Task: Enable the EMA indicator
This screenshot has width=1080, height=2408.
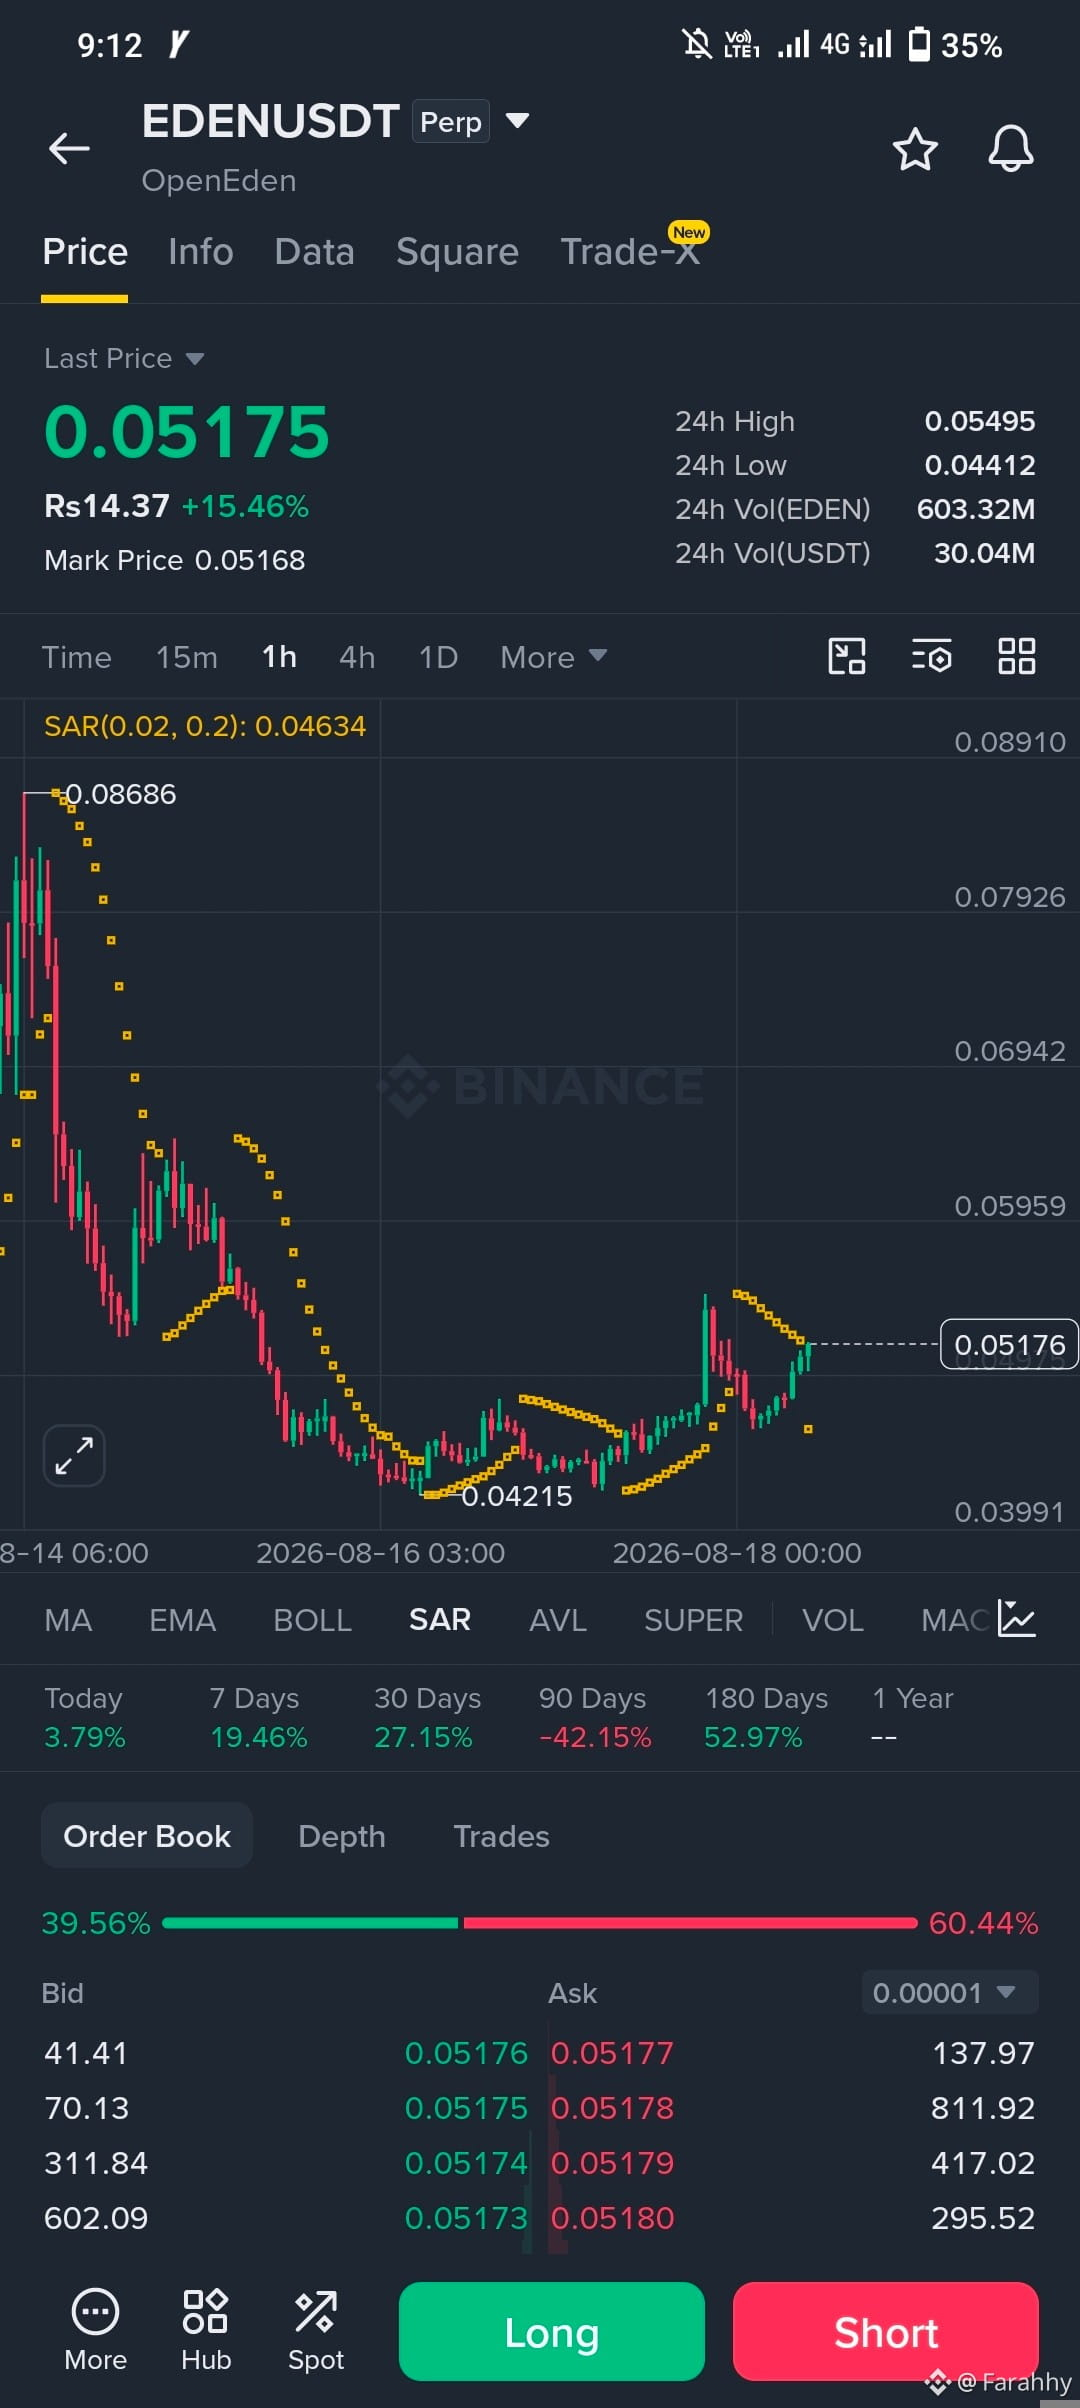Action: click(x=182, y=1620)
